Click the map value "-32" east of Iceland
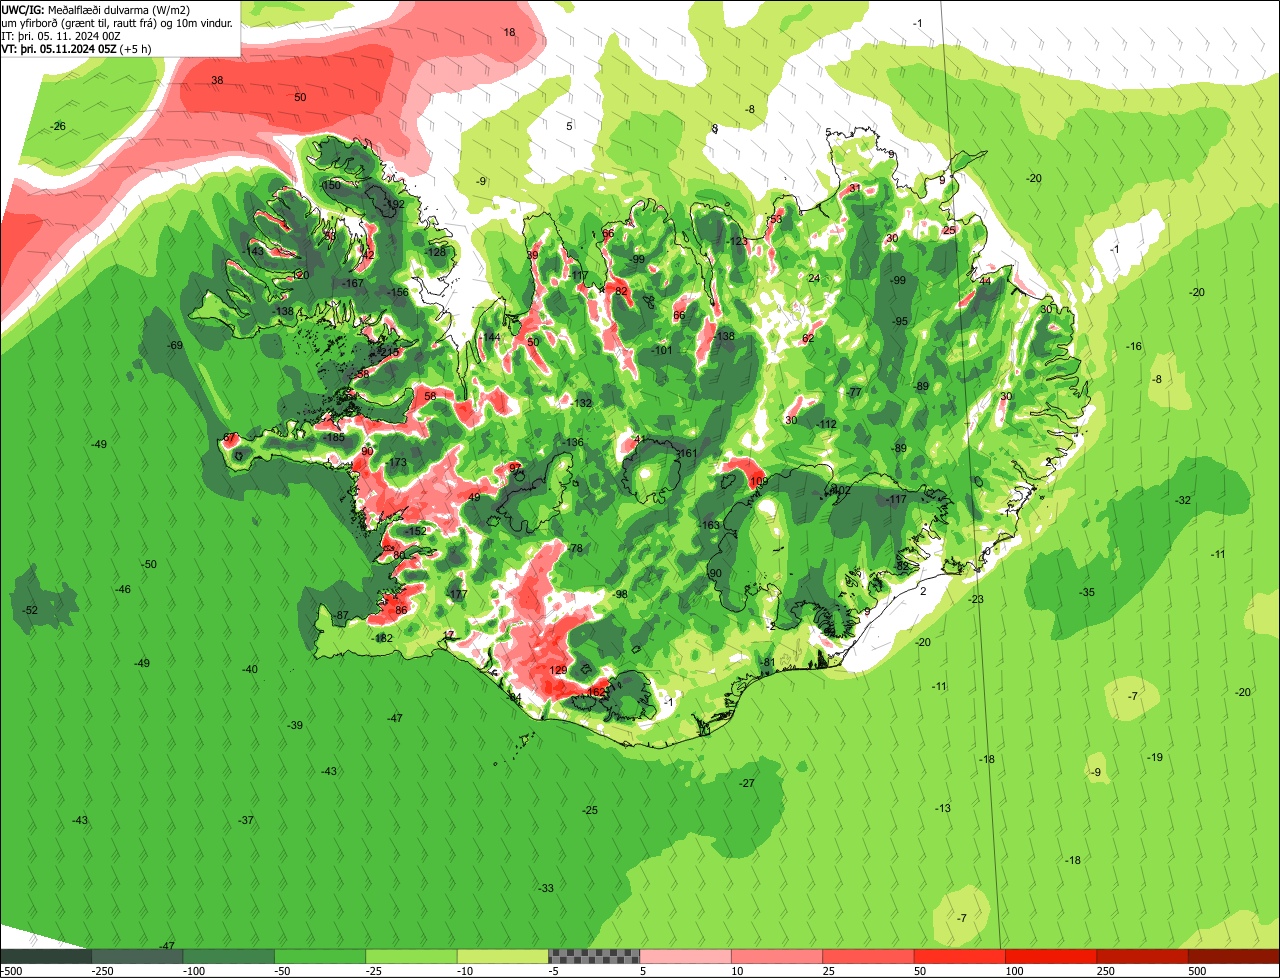Viewport: 1280px width, 978px height. (x=1183, y=500)
